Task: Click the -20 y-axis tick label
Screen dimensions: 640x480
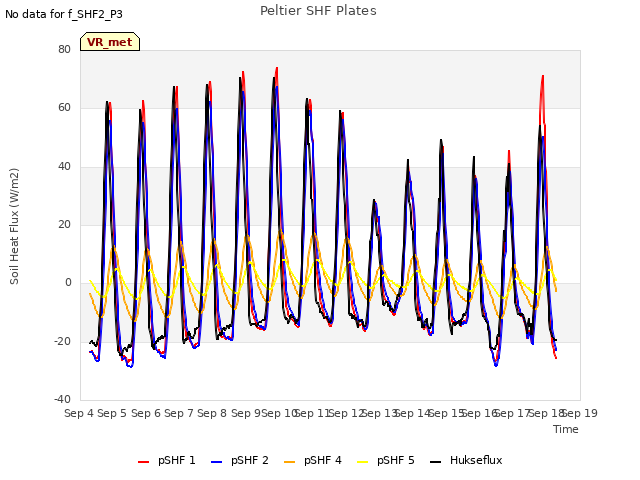Action: click(63, 341)
